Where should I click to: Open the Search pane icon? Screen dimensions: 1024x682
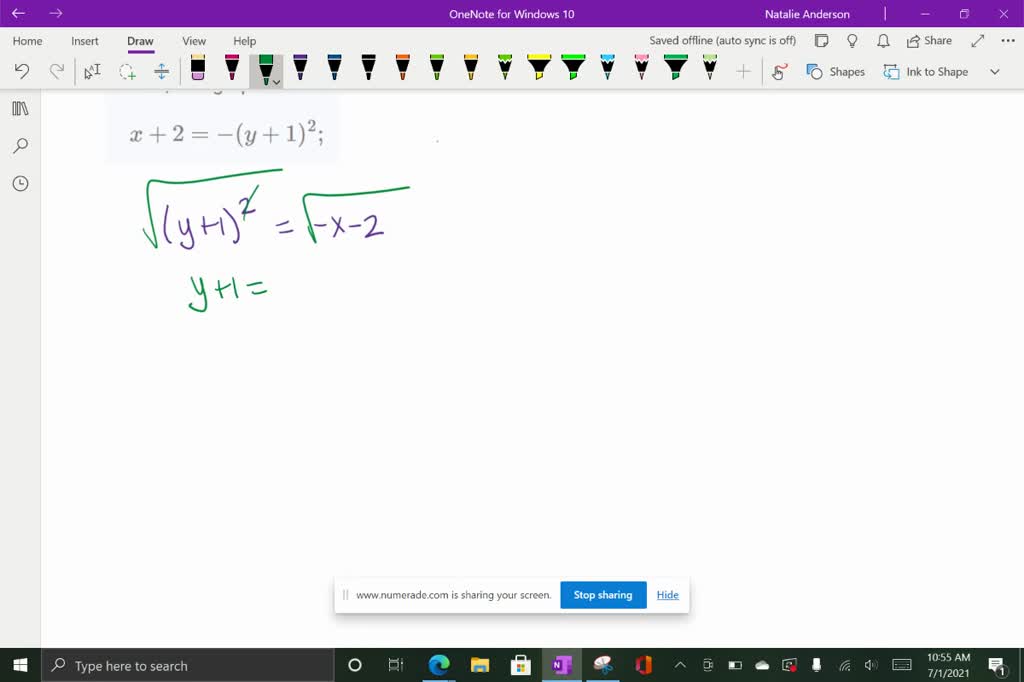click(x=19, y=146)
